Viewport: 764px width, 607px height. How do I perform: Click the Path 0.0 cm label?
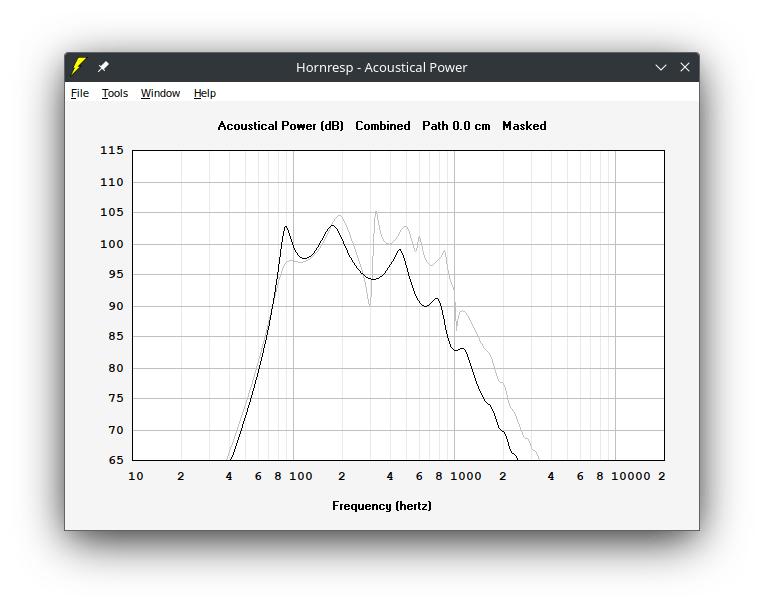tap(456, 126)
